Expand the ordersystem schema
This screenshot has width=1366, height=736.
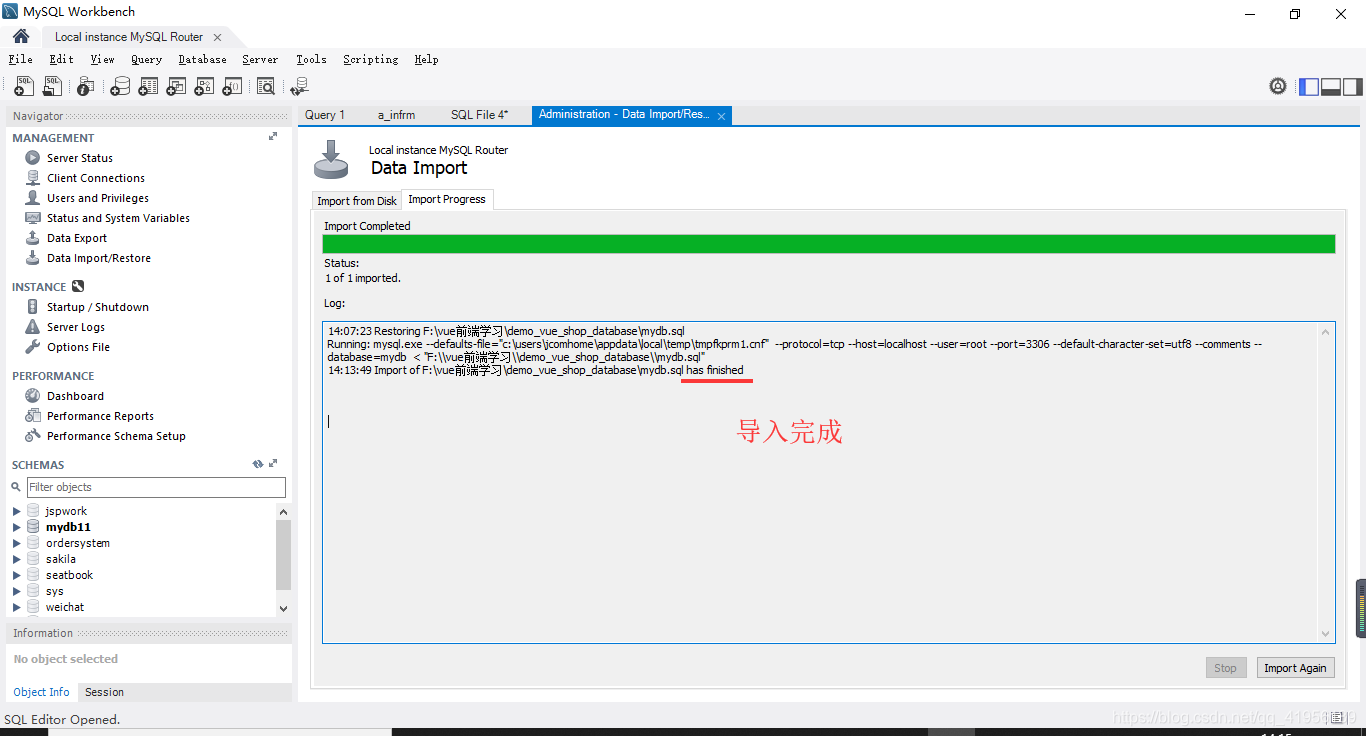[x=17, y=543]
